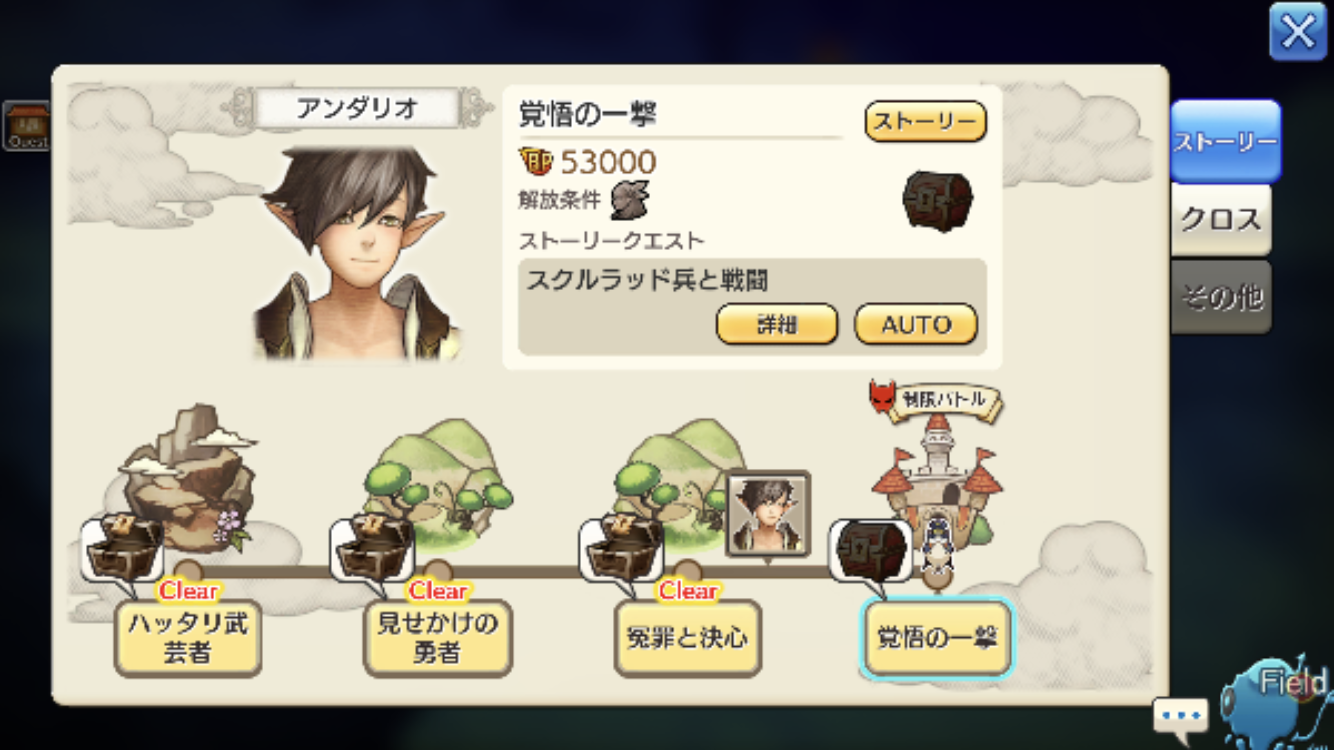Close the story panel with X button
This screenshot has height=750, width=1334.
coord(1298,33)
